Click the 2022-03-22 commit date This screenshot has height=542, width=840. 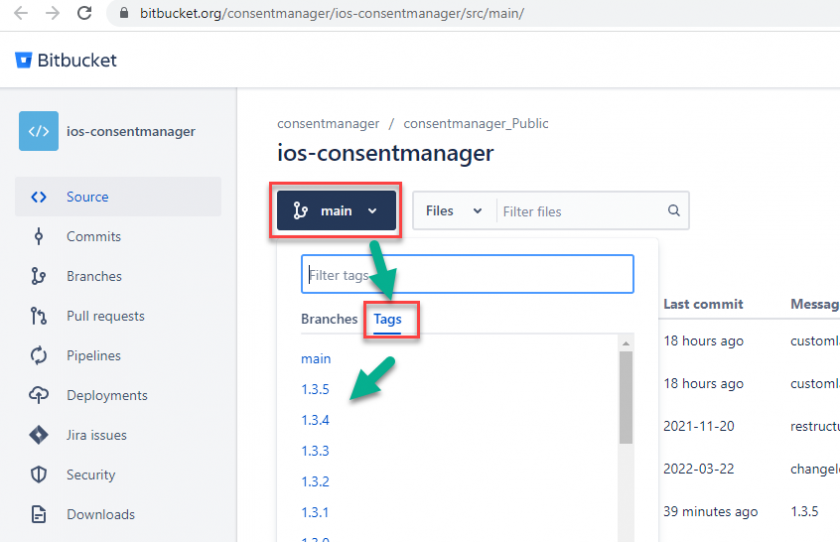click(699, 469)
